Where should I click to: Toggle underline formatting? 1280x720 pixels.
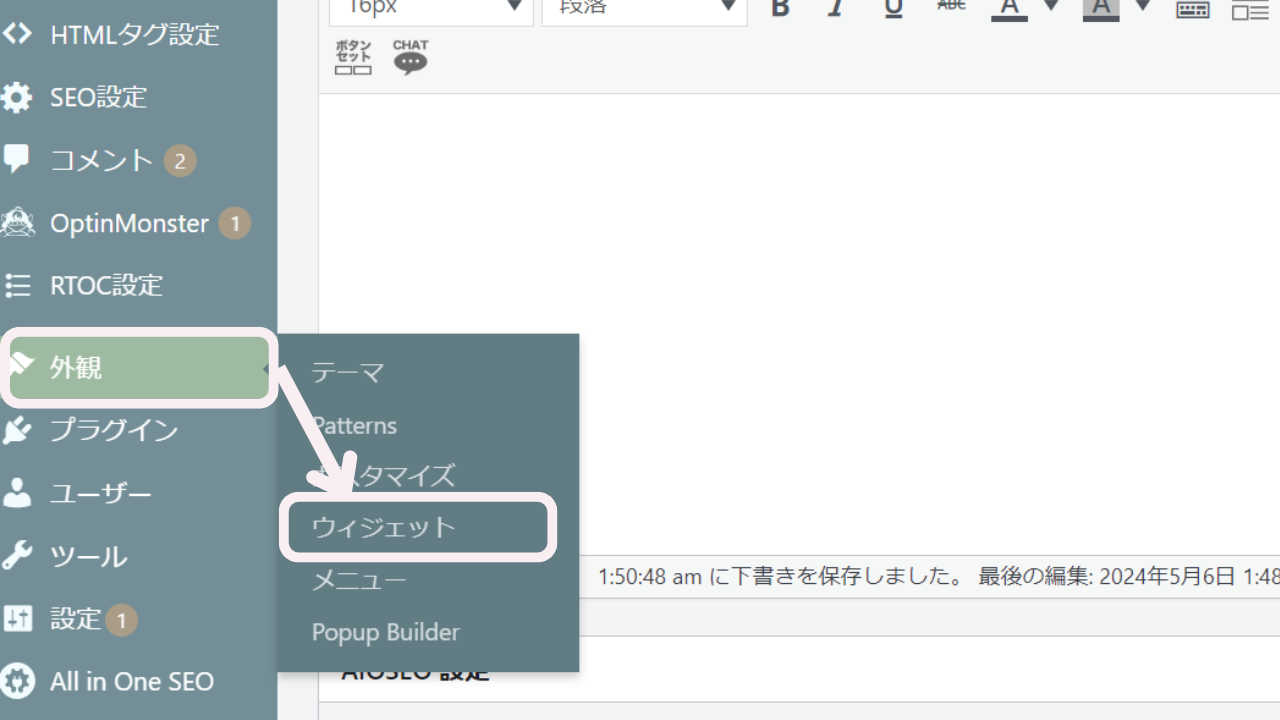(894, 8)
